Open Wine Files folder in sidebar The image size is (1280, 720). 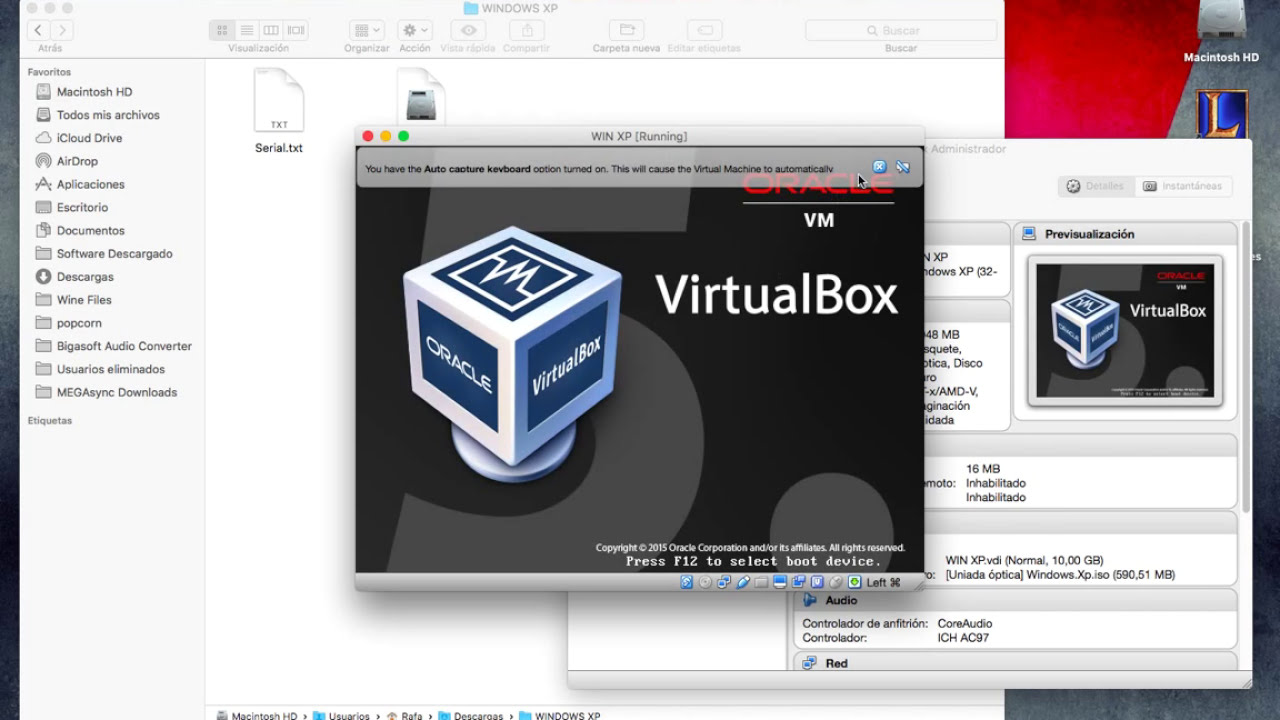point(84,300)
